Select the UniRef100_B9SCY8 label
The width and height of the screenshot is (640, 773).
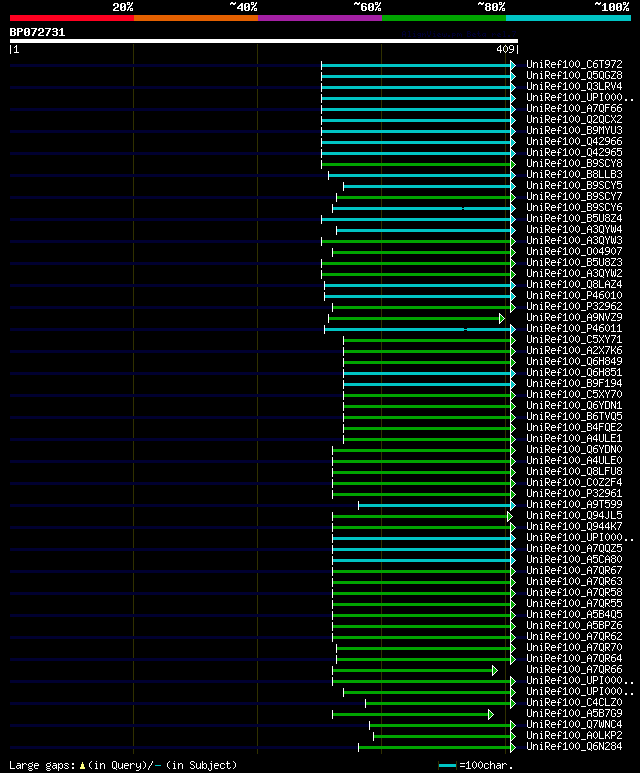click(574, 163)
